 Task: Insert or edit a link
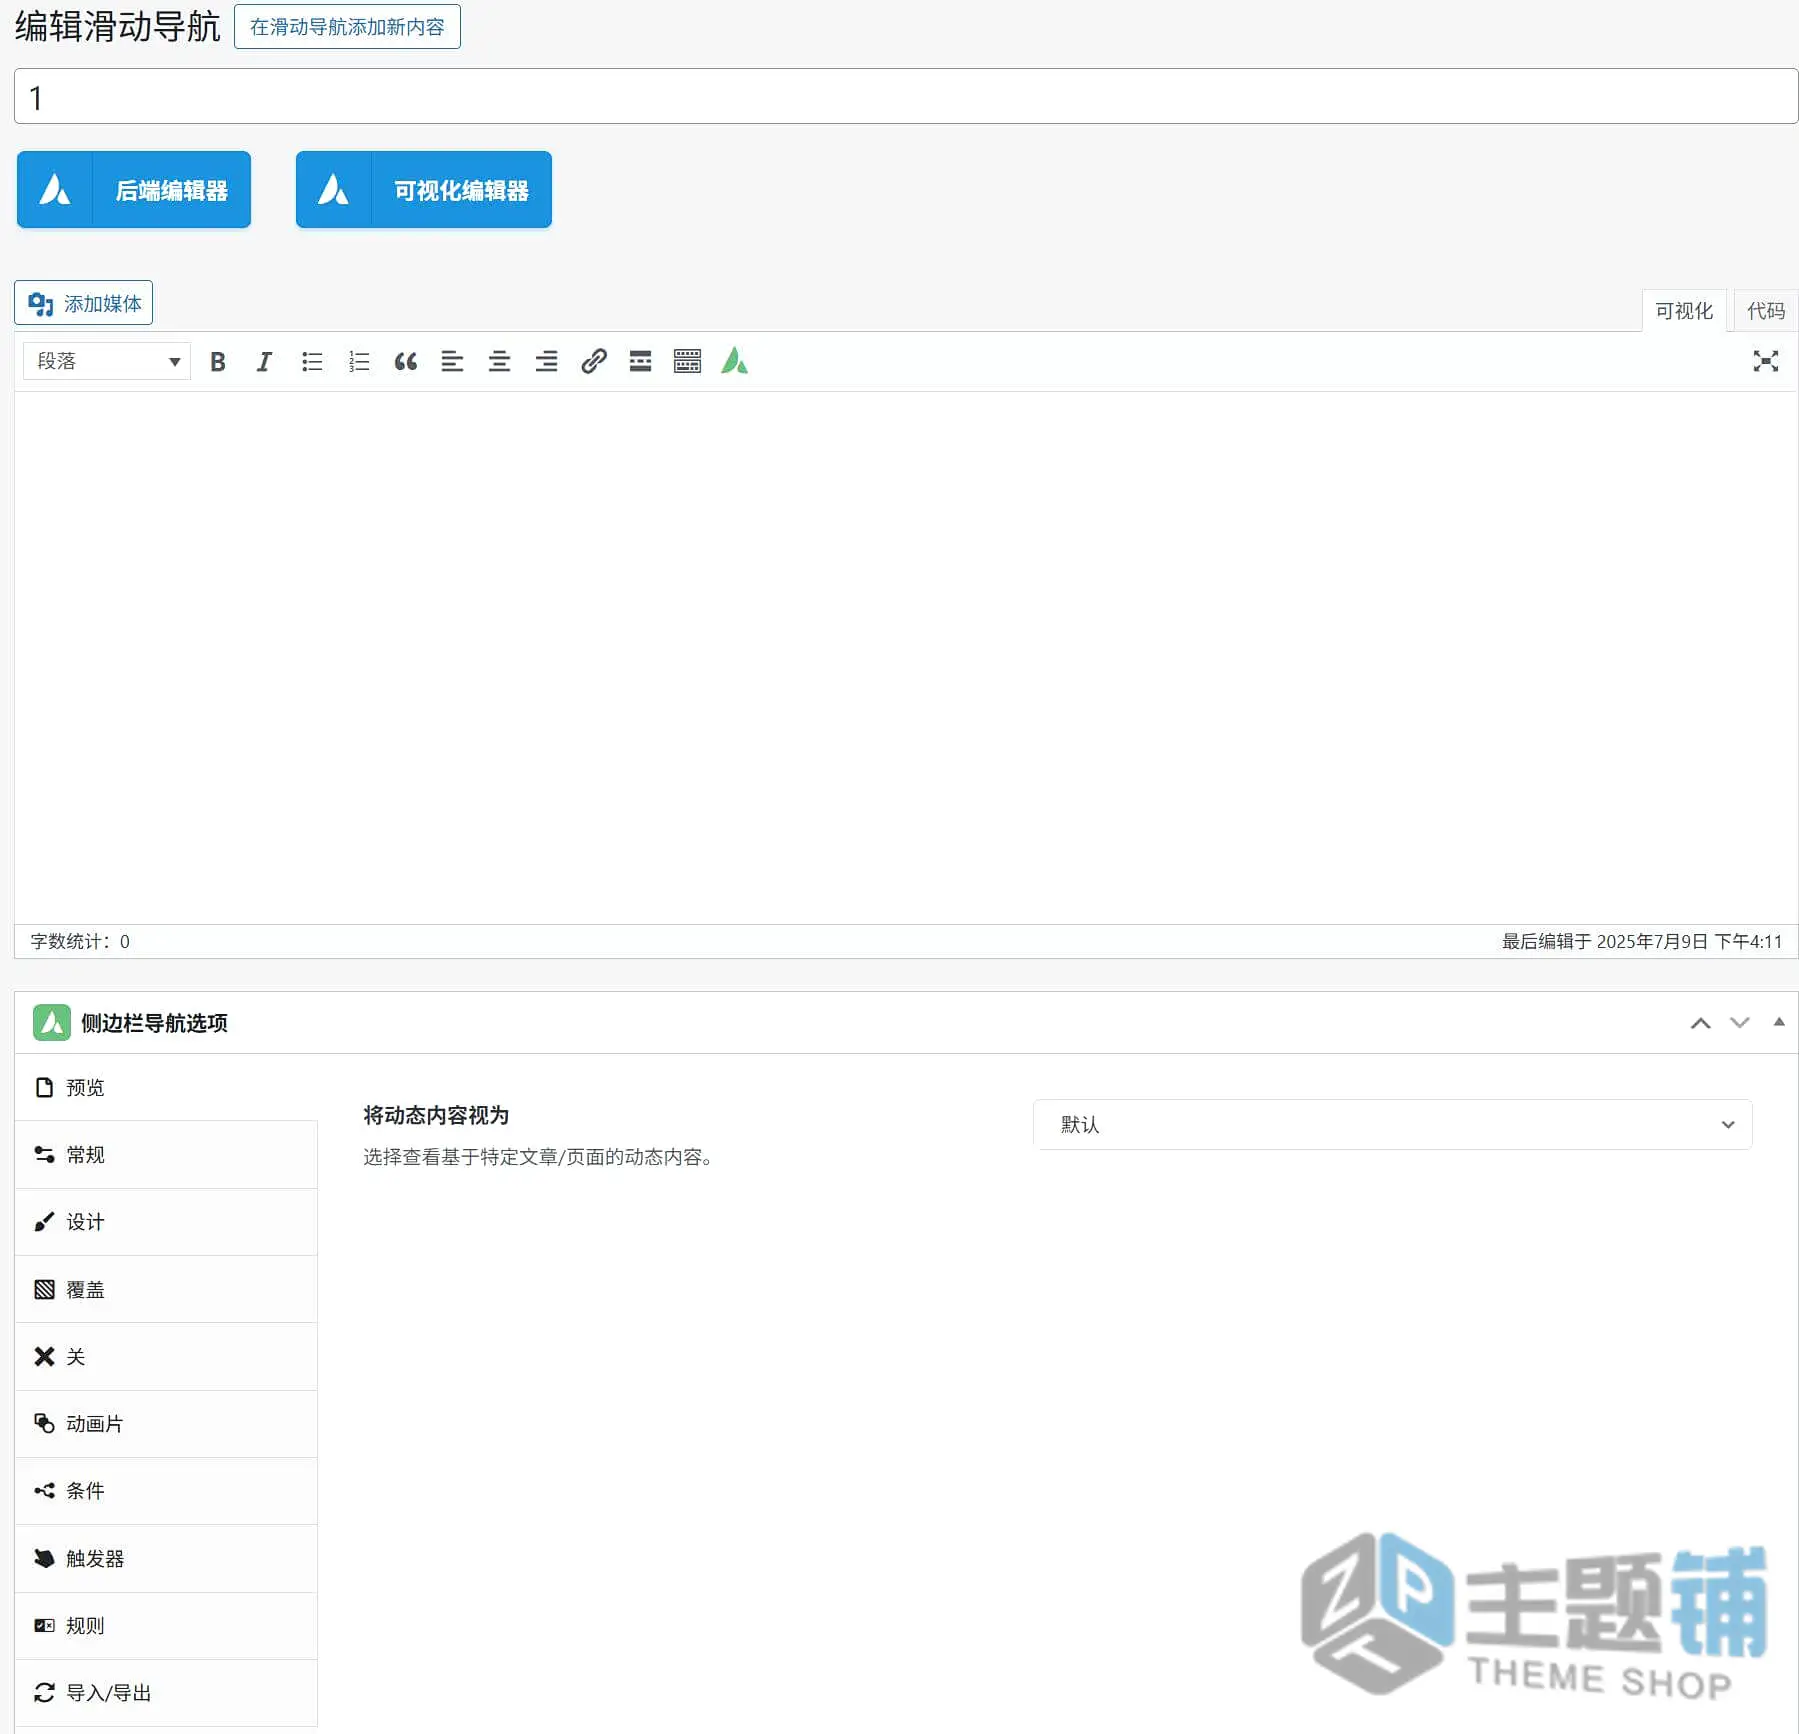(594, 362)
